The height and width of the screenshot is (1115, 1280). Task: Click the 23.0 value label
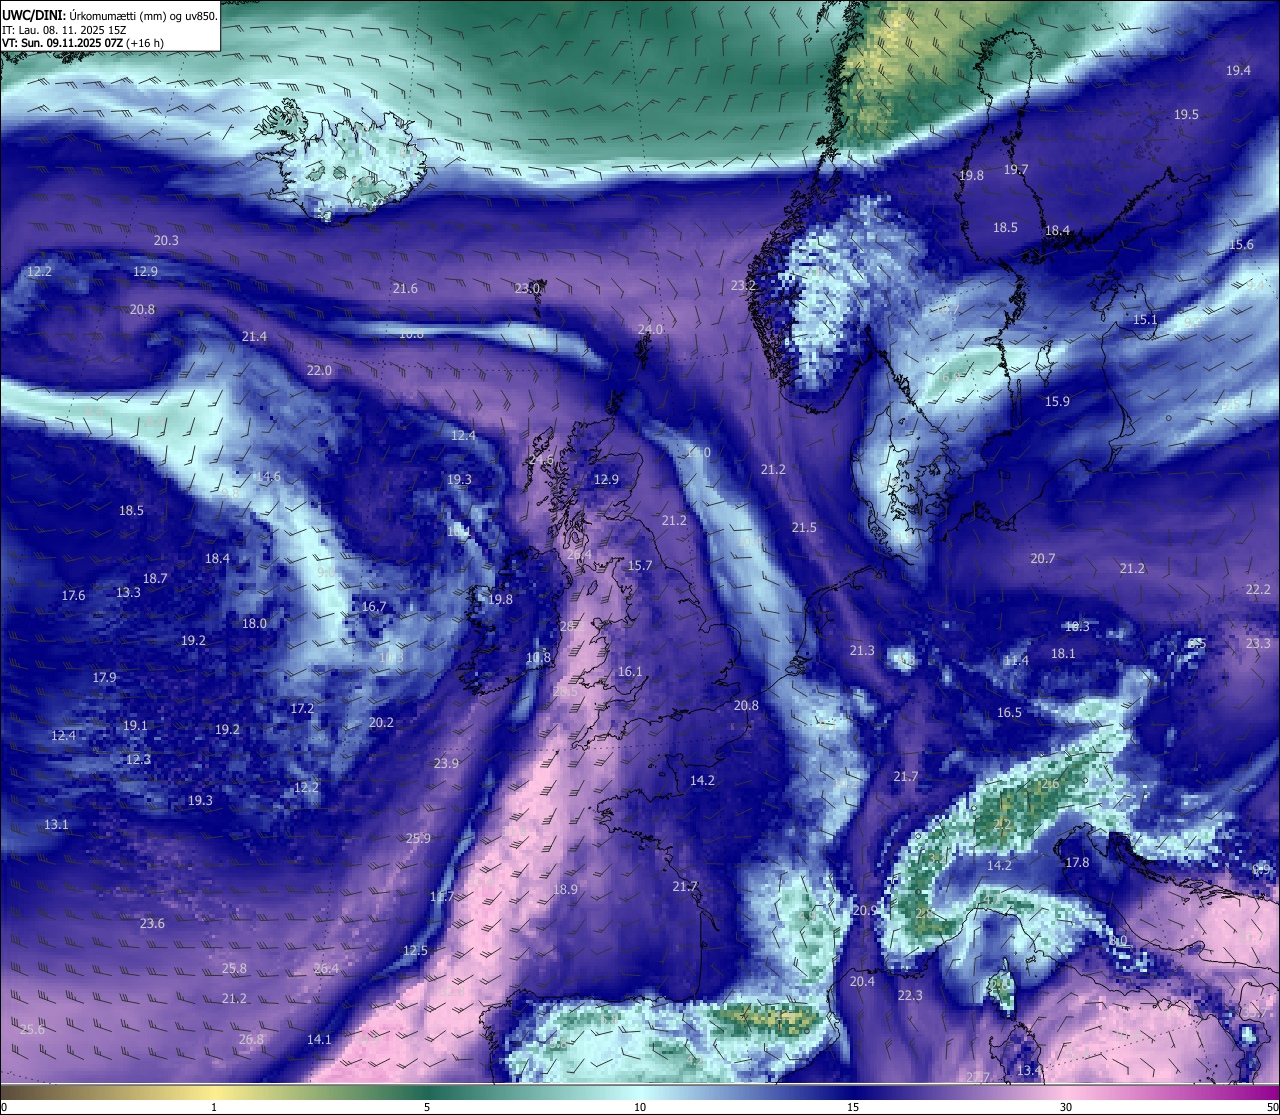click(x=527, y=289)
